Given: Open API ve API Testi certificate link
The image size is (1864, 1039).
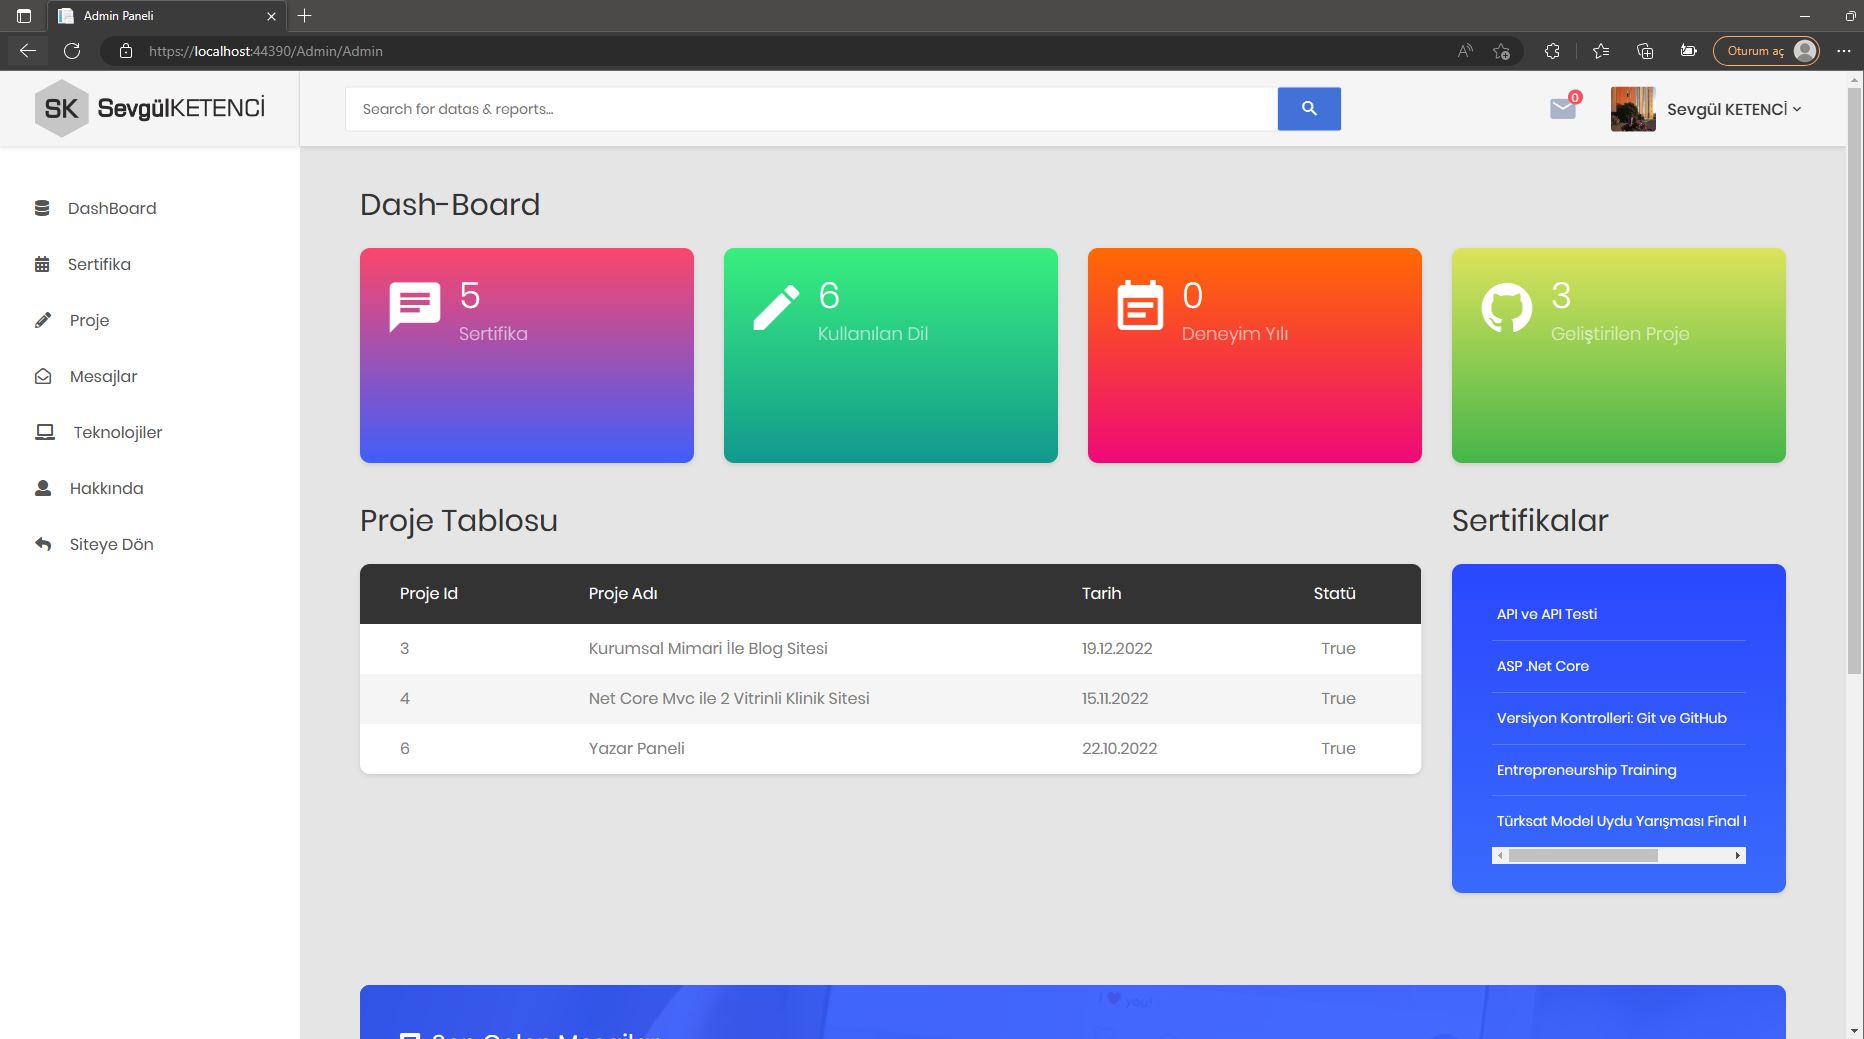Looking at the screenshot, I should click(x=1547, y=614).
